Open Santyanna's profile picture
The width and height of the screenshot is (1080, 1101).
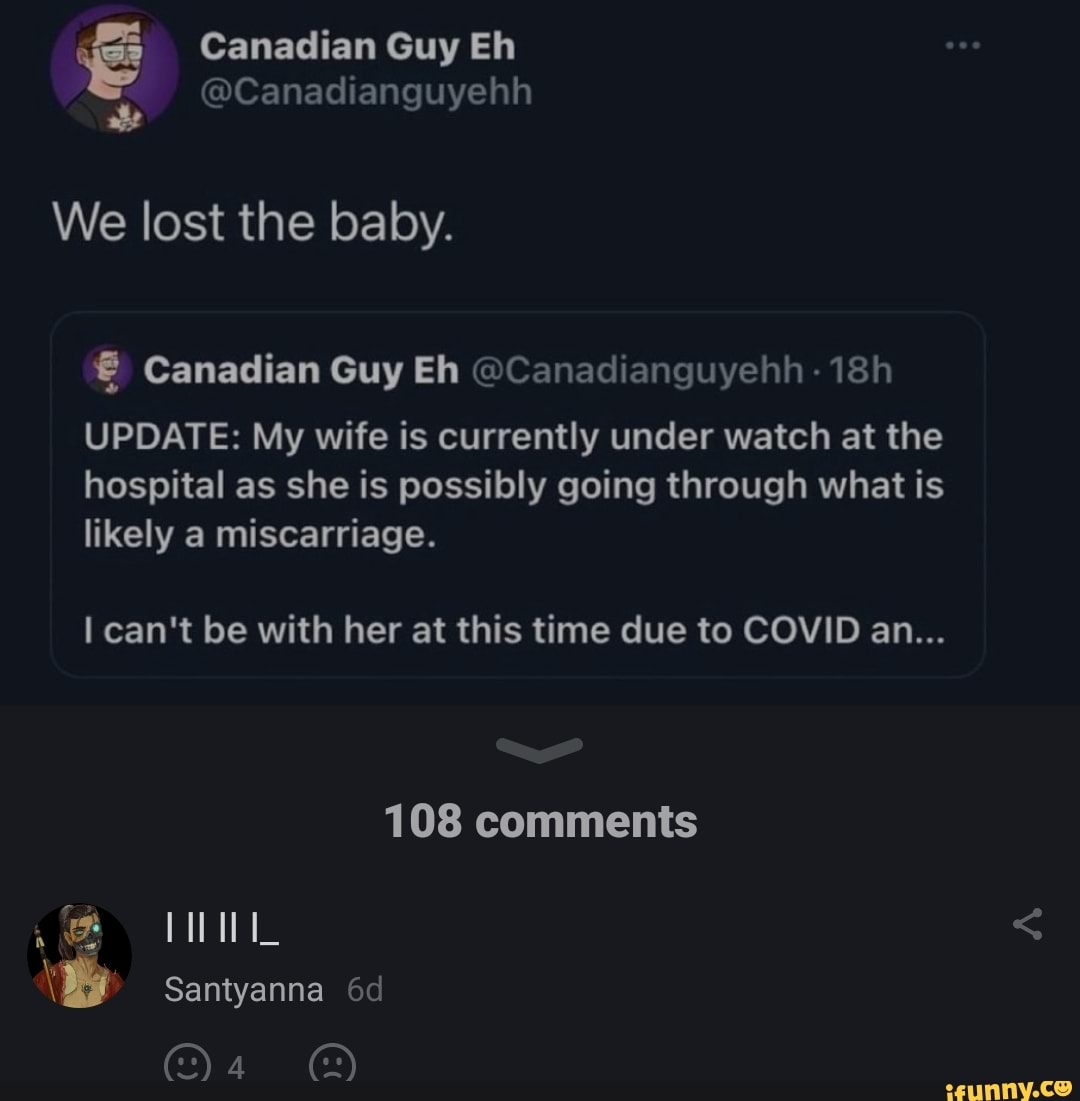[x=84, y=955]
